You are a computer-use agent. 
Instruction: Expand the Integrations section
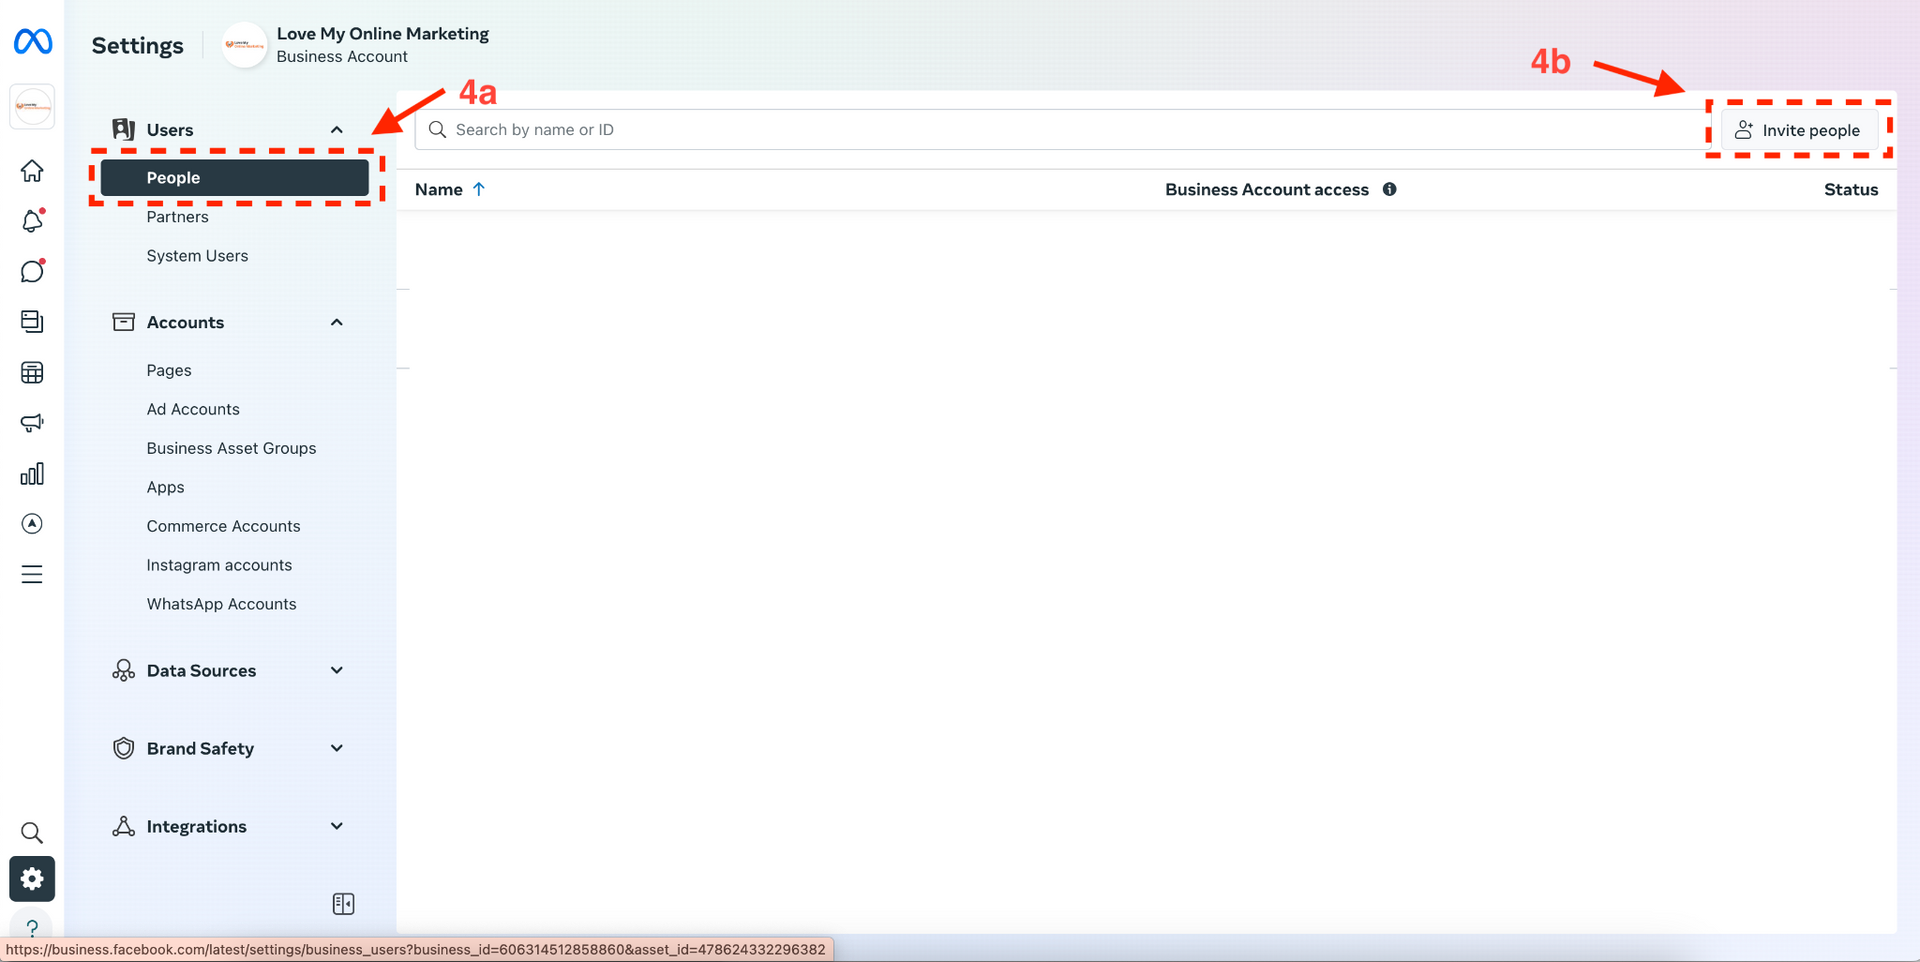tap(337, 826)
